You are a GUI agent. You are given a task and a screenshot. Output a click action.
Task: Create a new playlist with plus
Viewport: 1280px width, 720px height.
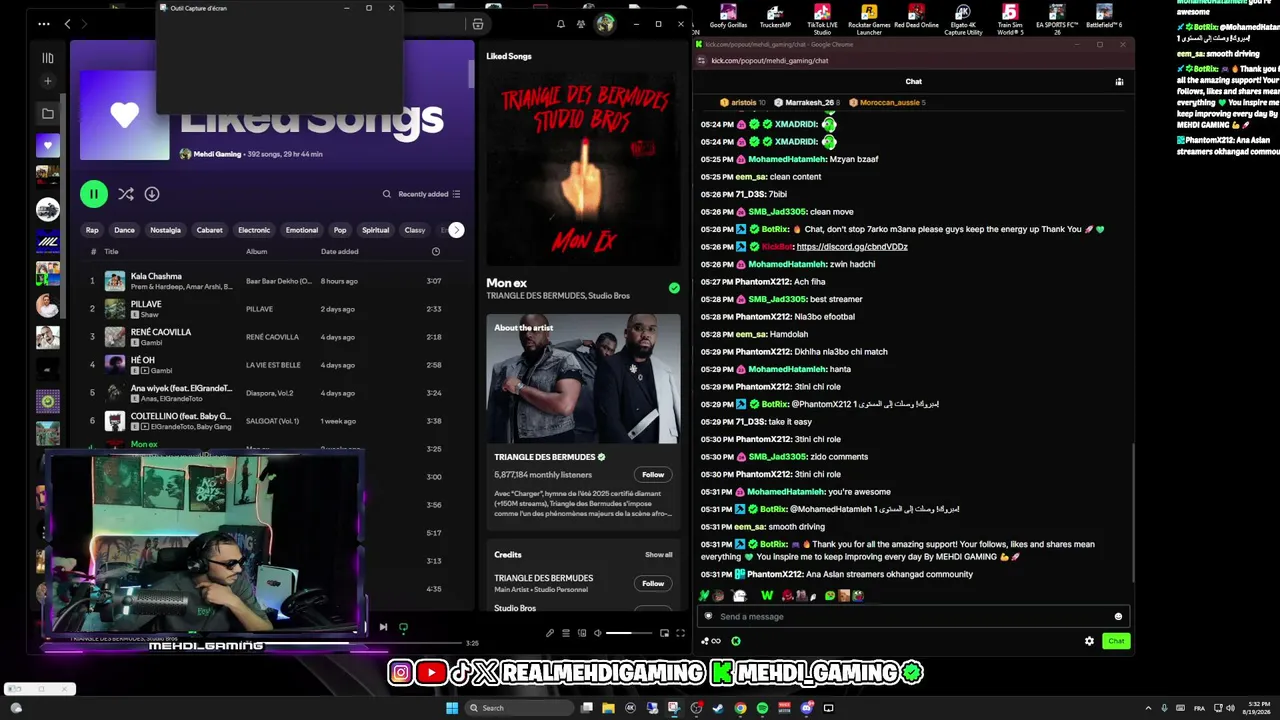(47, 81)
